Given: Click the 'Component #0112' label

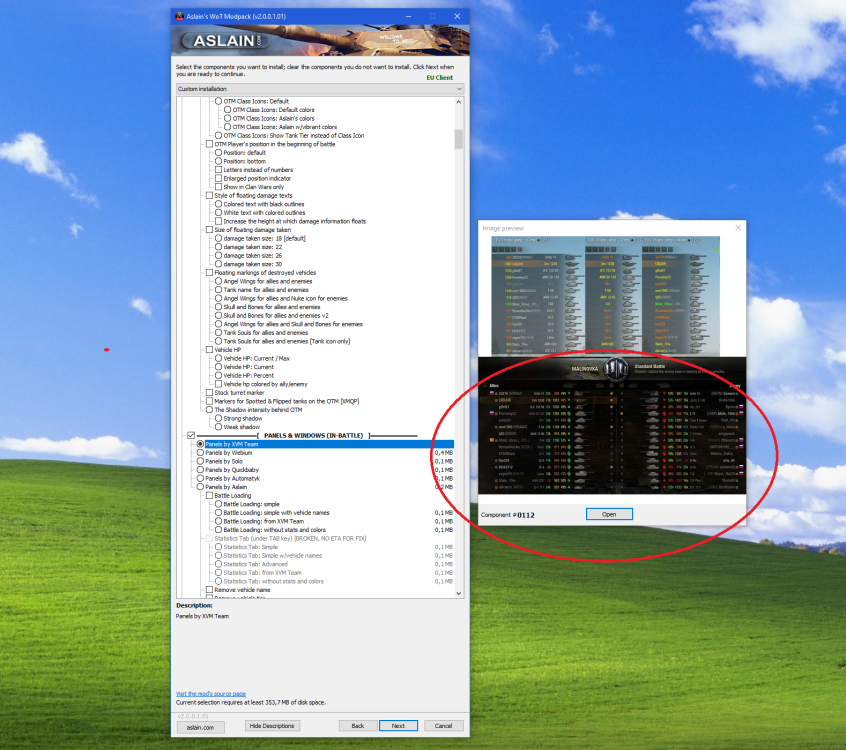Looking at the screenshot, I should pyautogui.click(x=508, y=515).
